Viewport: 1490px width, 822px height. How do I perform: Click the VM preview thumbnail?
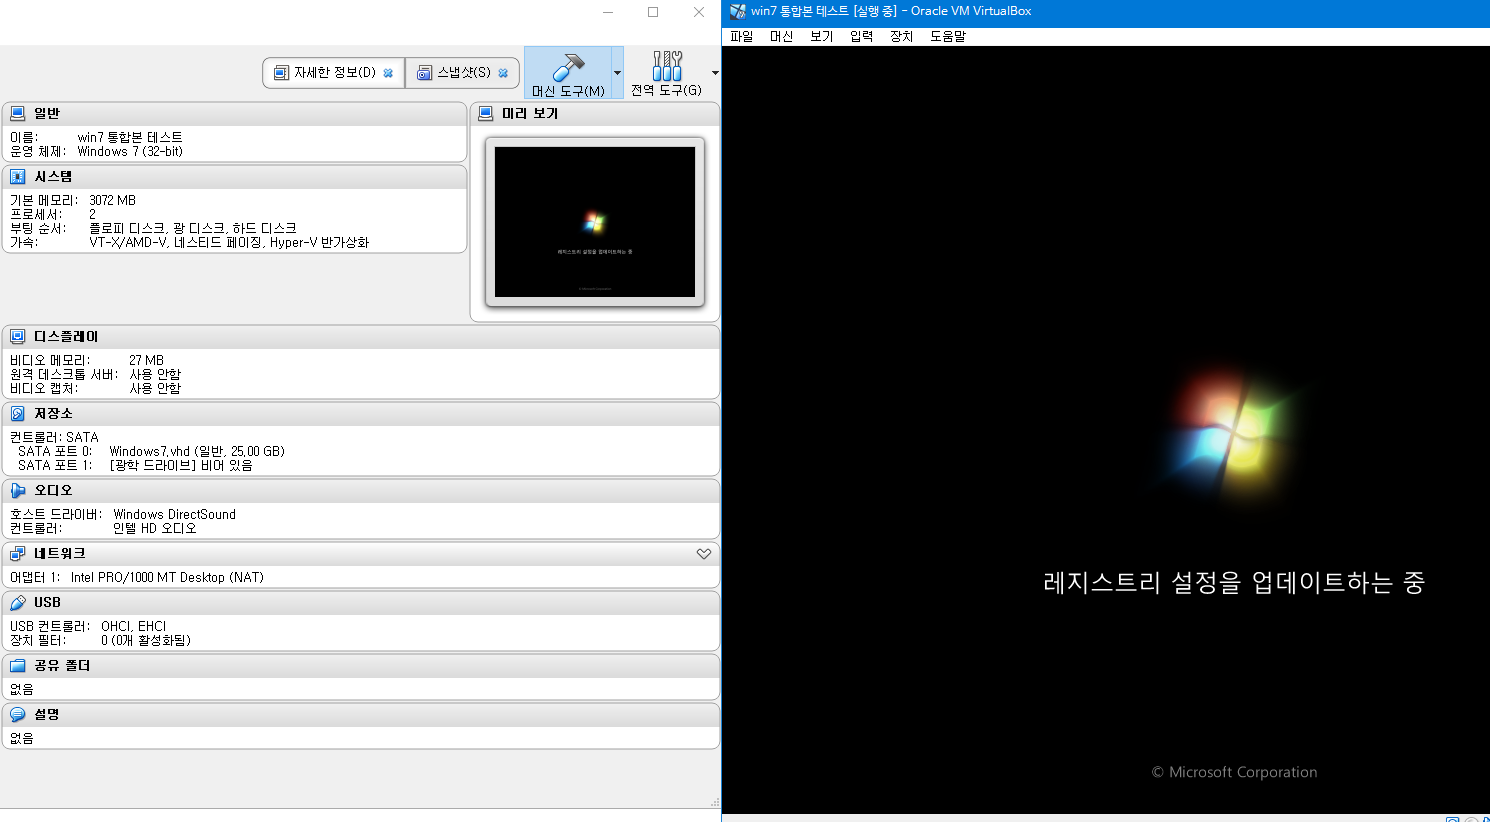(x=595, y=222)
